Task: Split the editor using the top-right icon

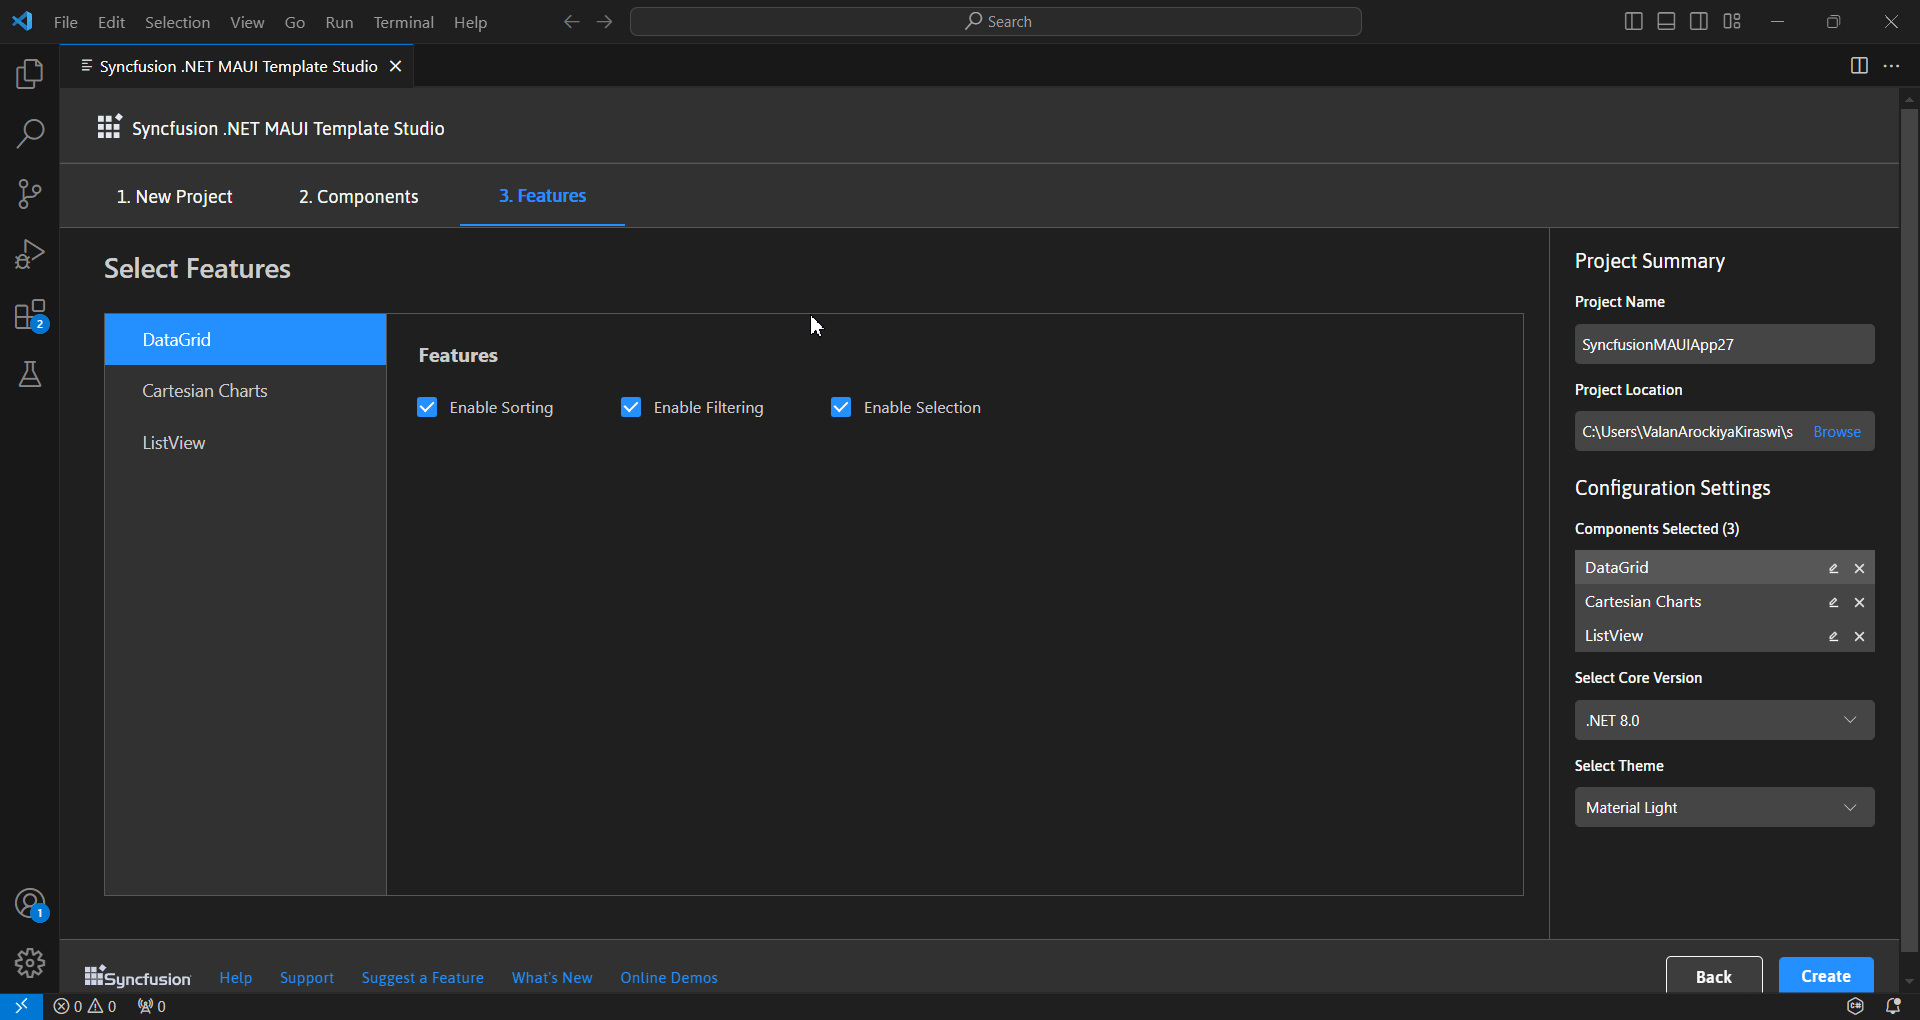Action: [1859, 66]
